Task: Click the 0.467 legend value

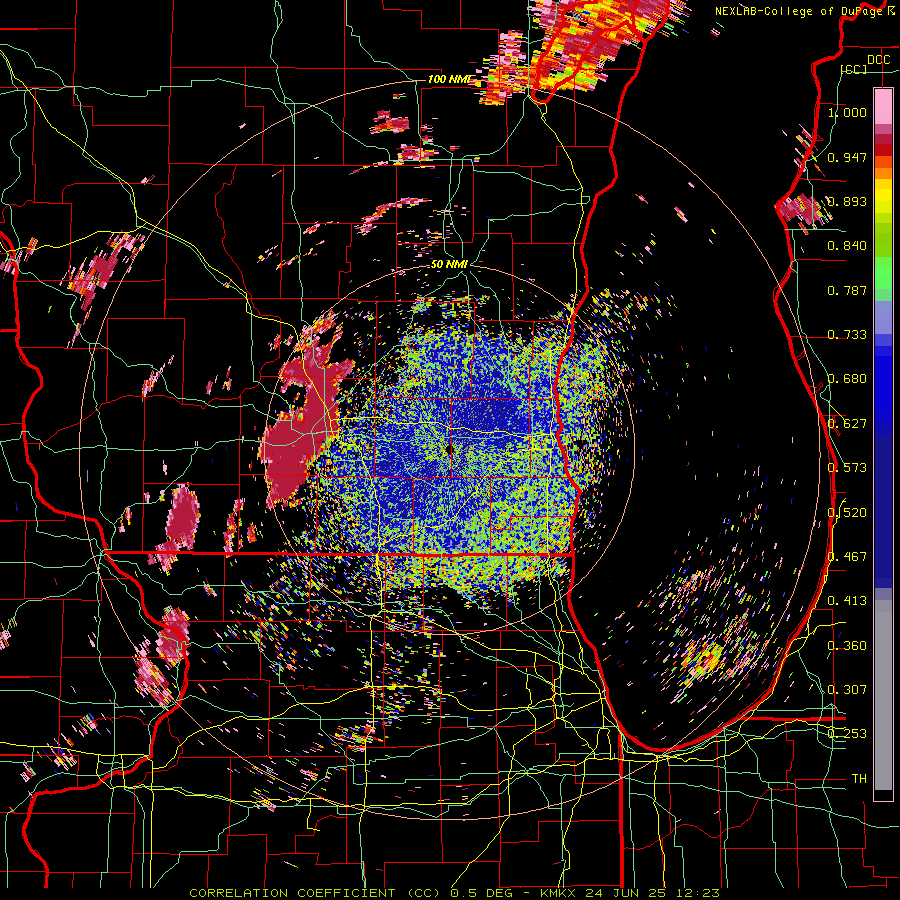Action: point(847,556)
